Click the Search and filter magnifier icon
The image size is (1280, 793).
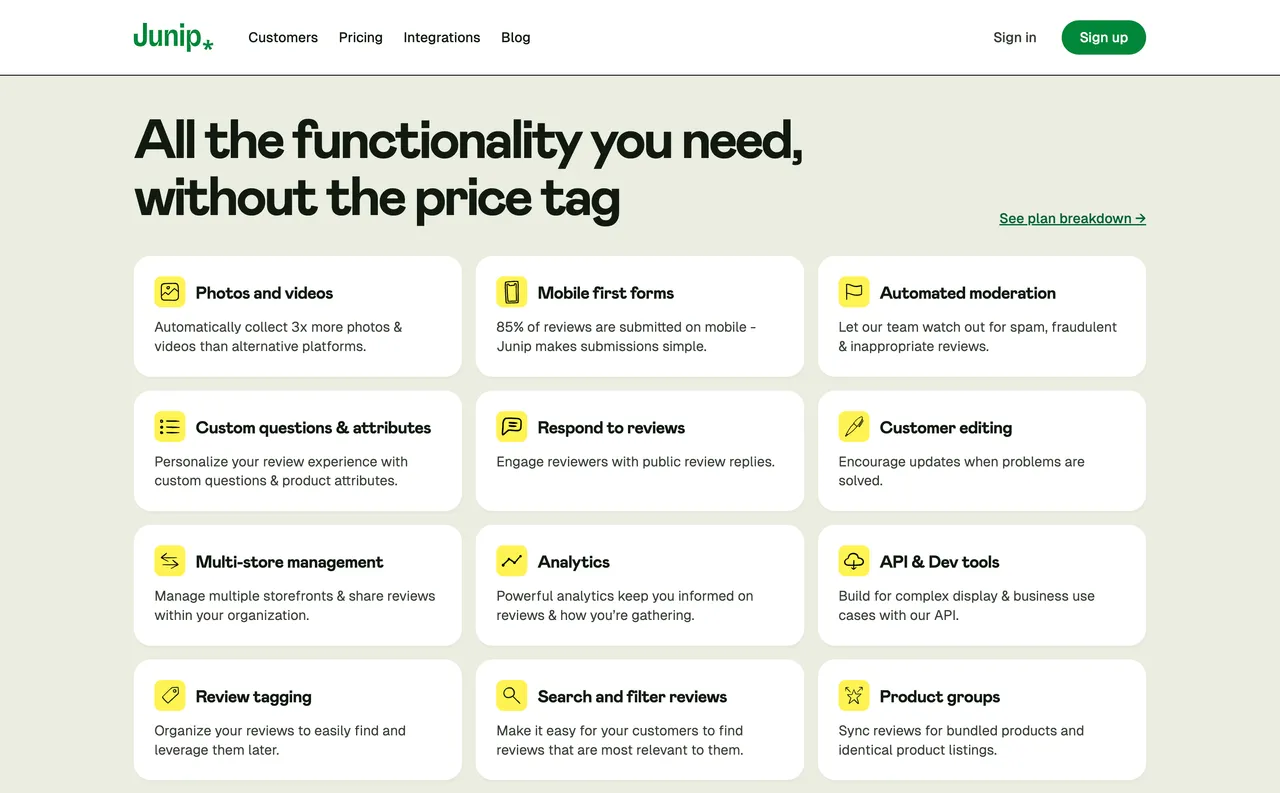coord(512,696)
